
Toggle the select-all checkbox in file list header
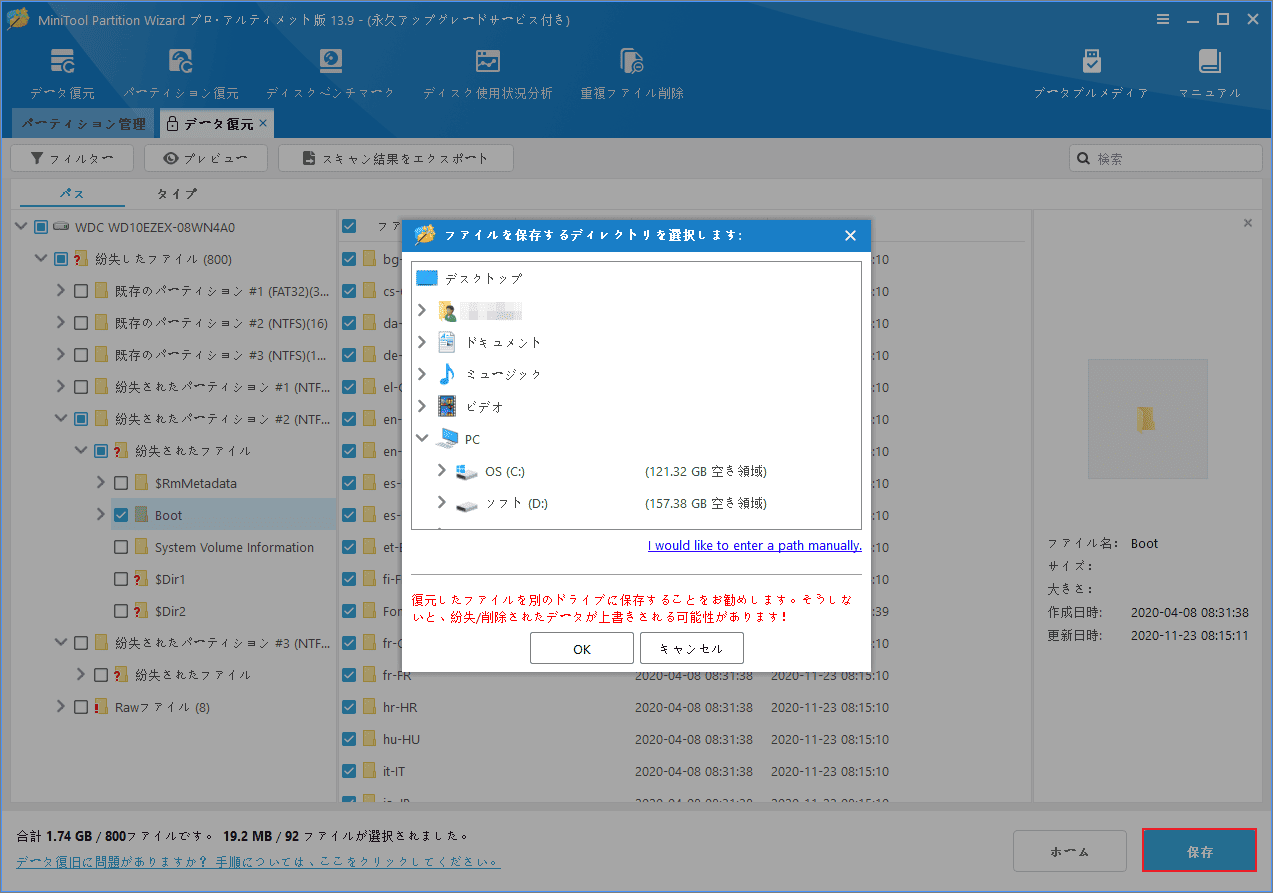(349, 226)
